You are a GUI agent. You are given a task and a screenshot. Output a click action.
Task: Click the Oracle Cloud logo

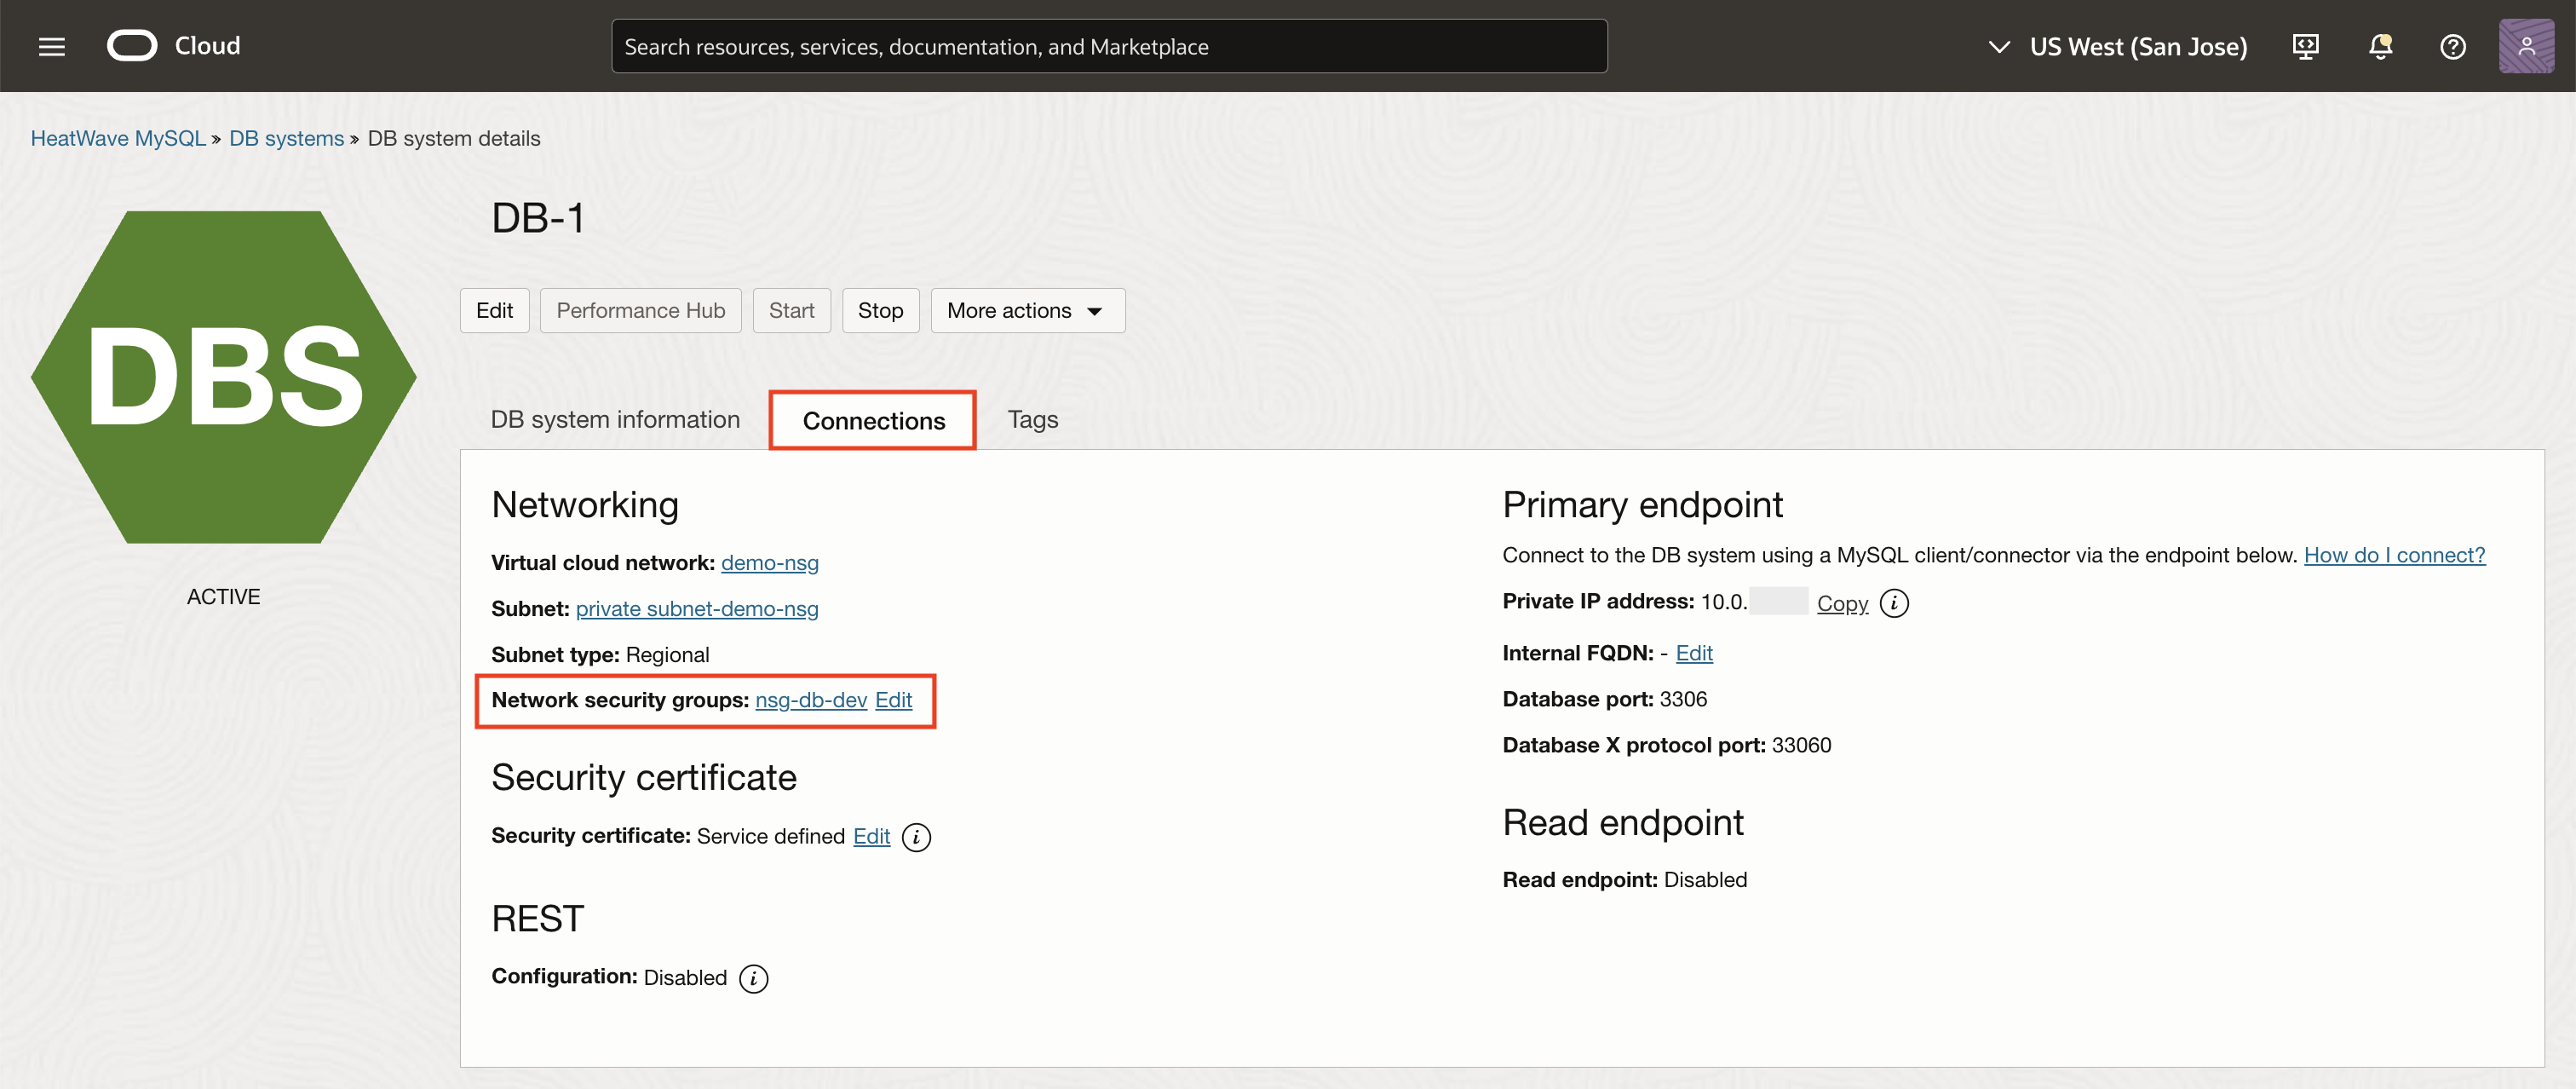coord(133,45)
